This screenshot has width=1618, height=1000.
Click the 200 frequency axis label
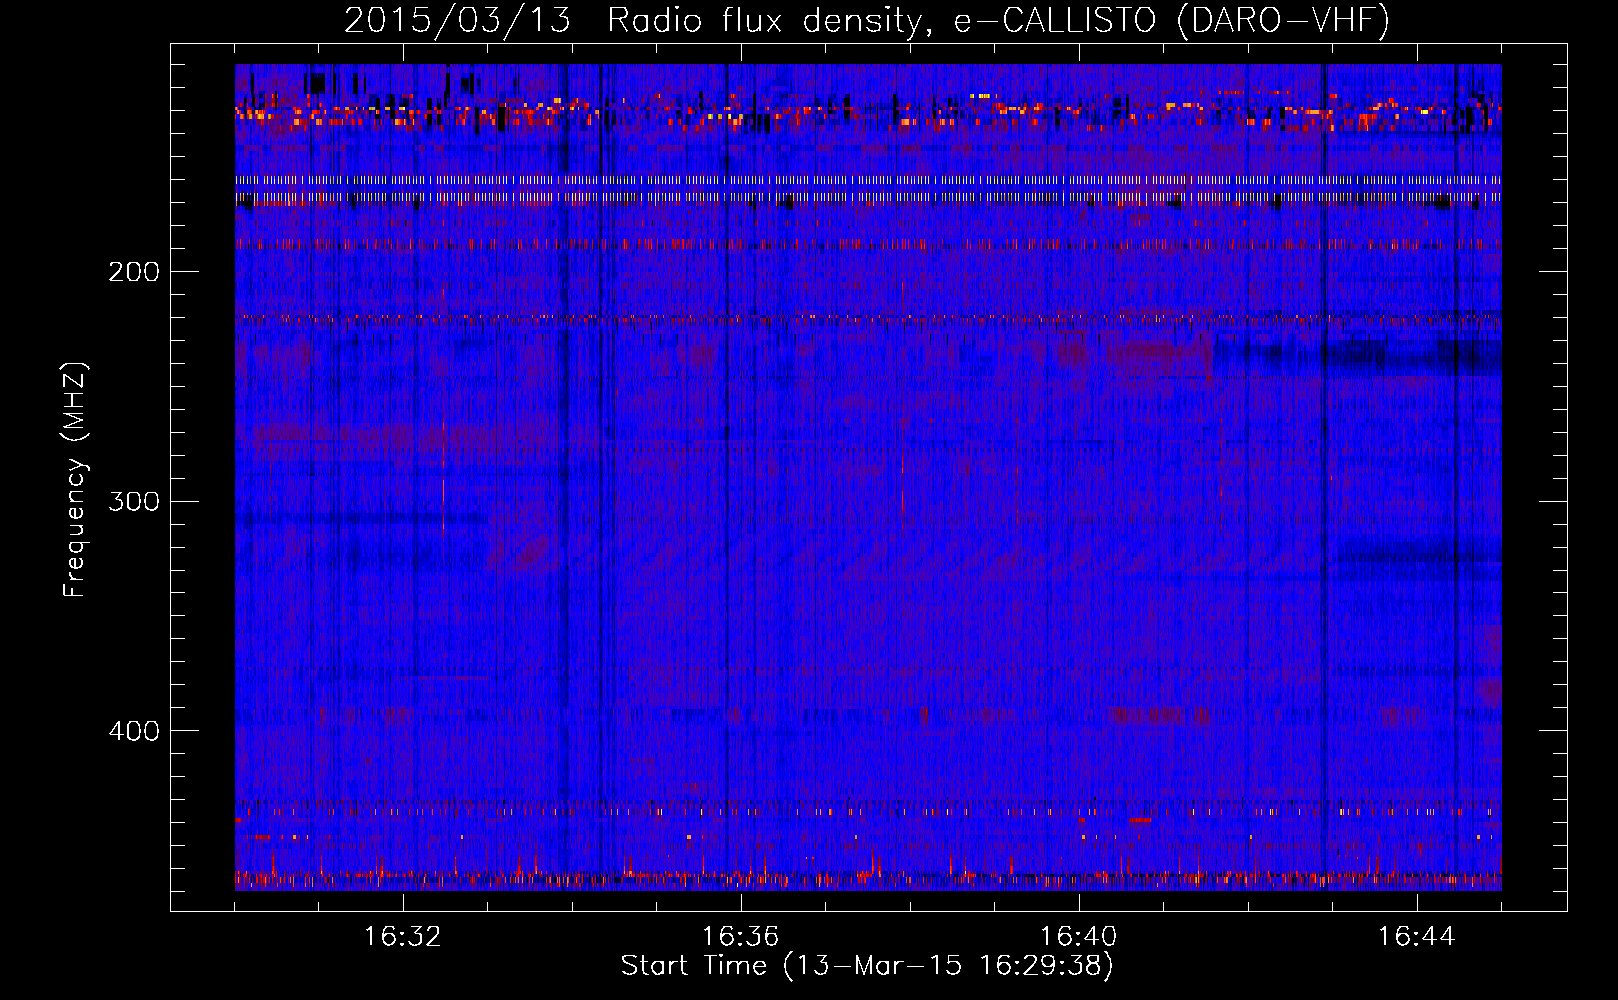(x=134, y=272)
